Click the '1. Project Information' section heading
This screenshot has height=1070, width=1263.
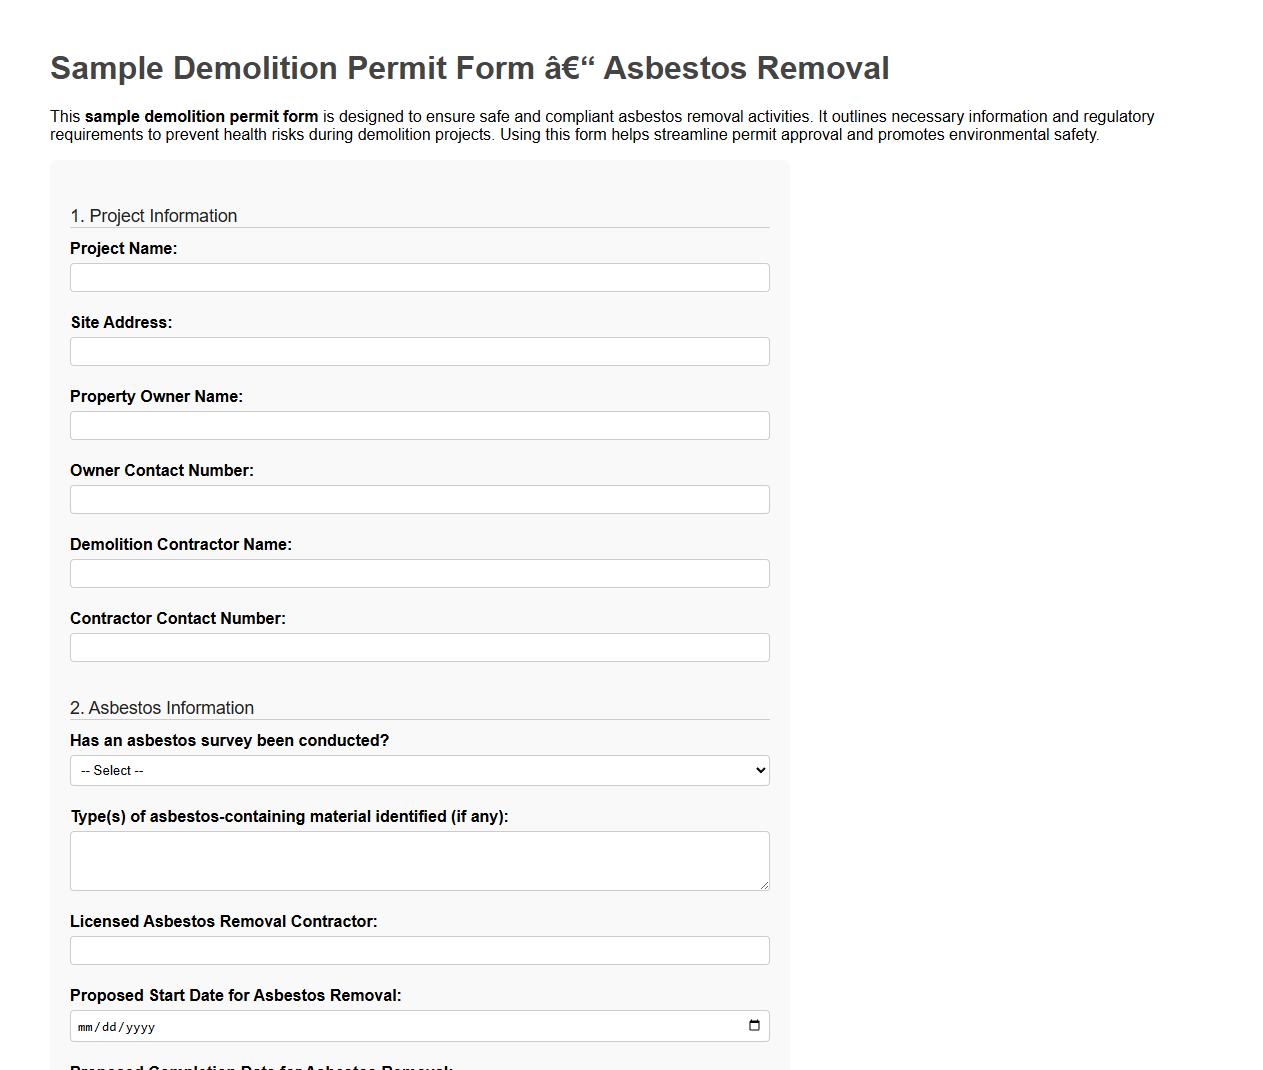[x=153, y=216]
